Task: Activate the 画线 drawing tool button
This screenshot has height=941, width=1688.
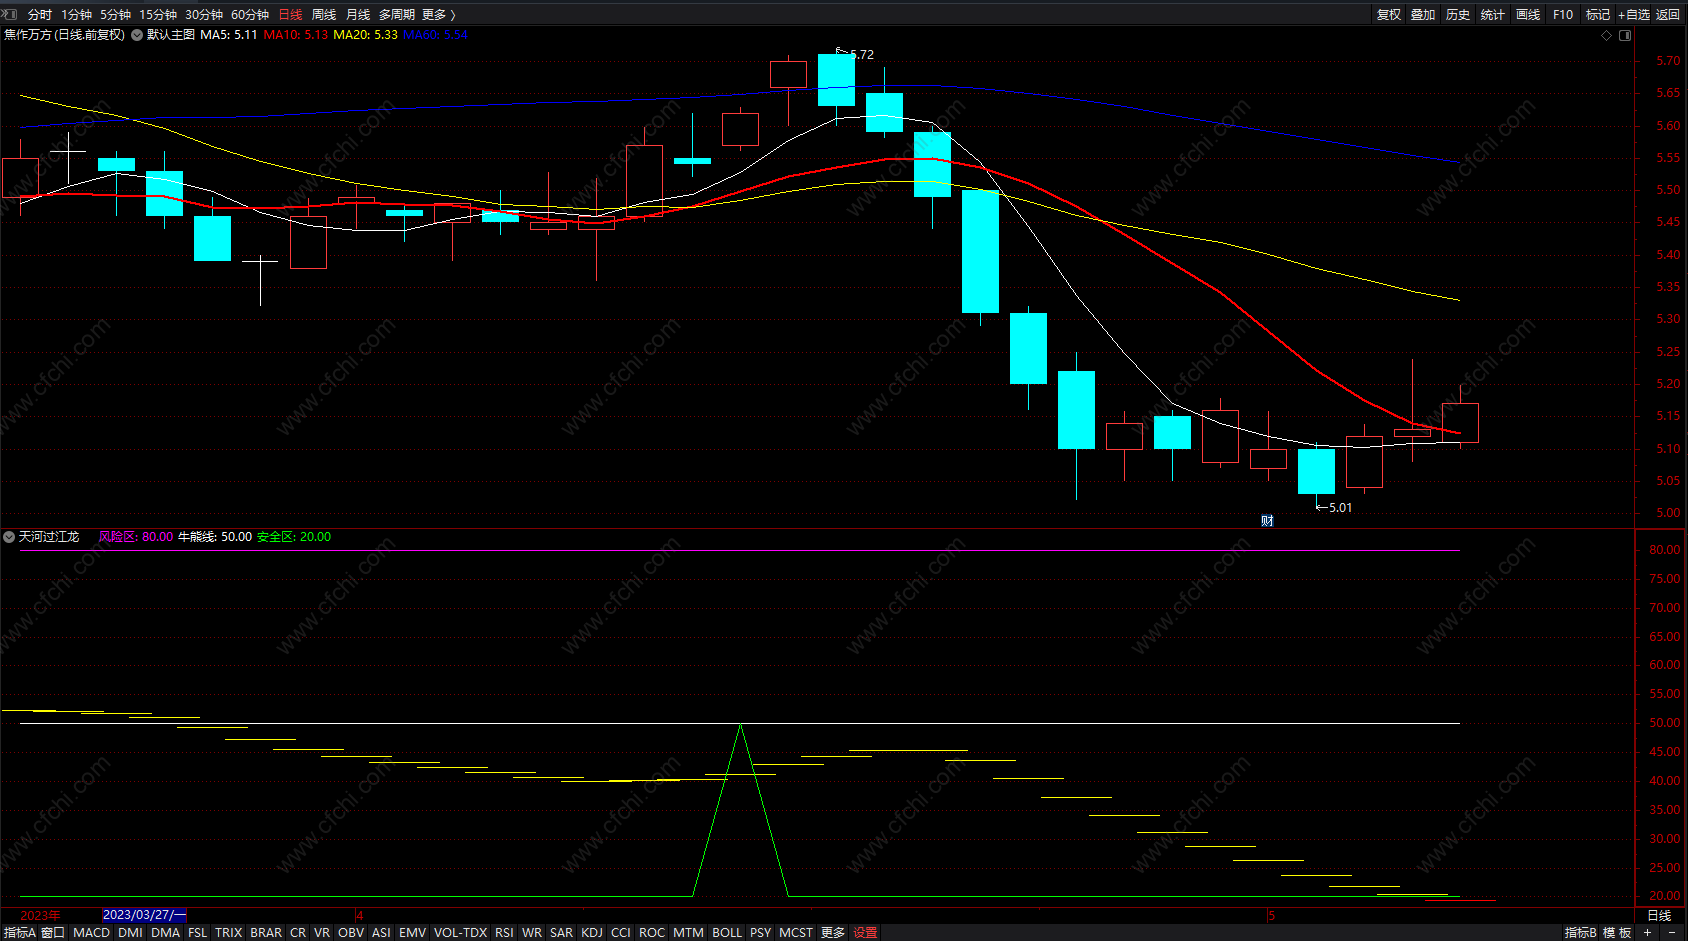Action: [x=1528, y=14]
